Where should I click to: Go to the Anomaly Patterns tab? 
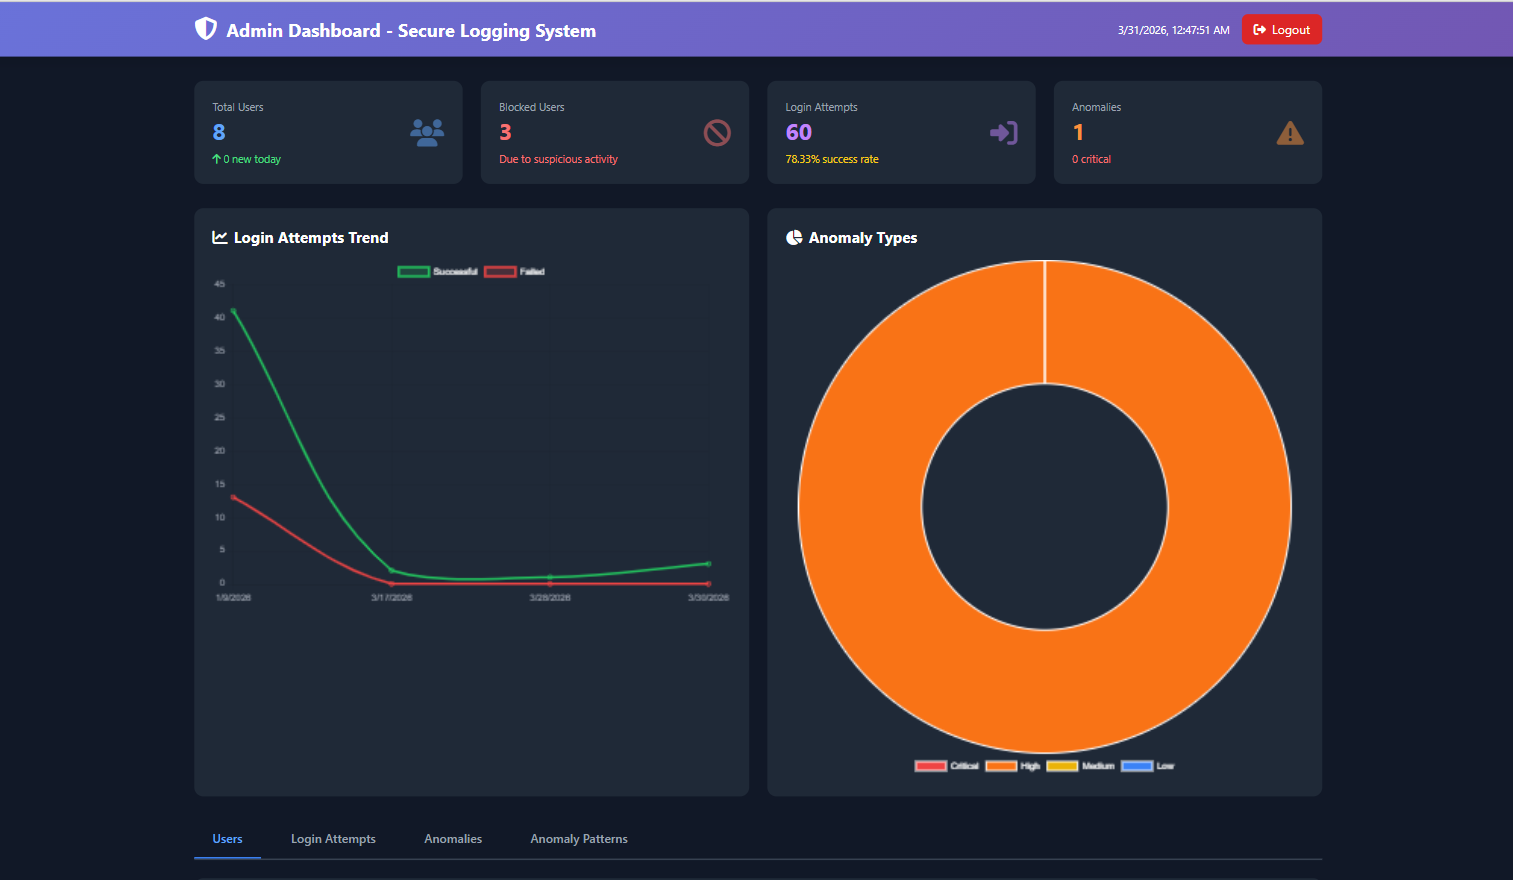pos(579,839)
